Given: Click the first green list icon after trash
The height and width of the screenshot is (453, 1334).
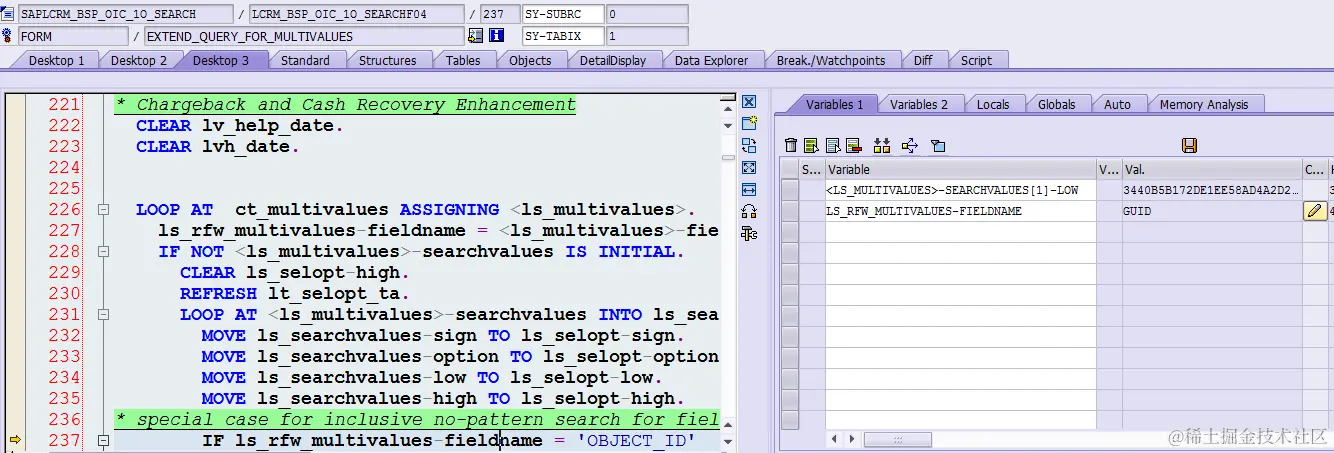Looking at the screenshot, I should (811, 146).
